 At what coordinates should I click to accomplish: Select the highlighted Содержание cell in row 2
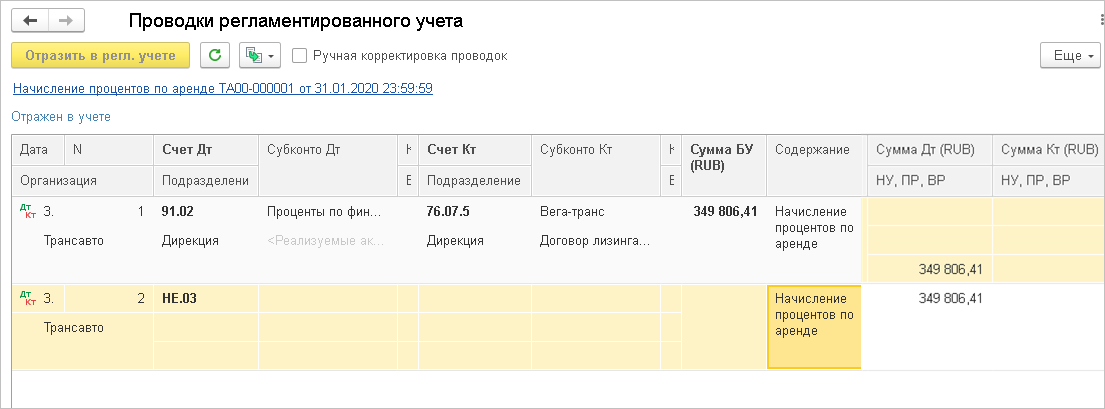click(x=814, y=327)
